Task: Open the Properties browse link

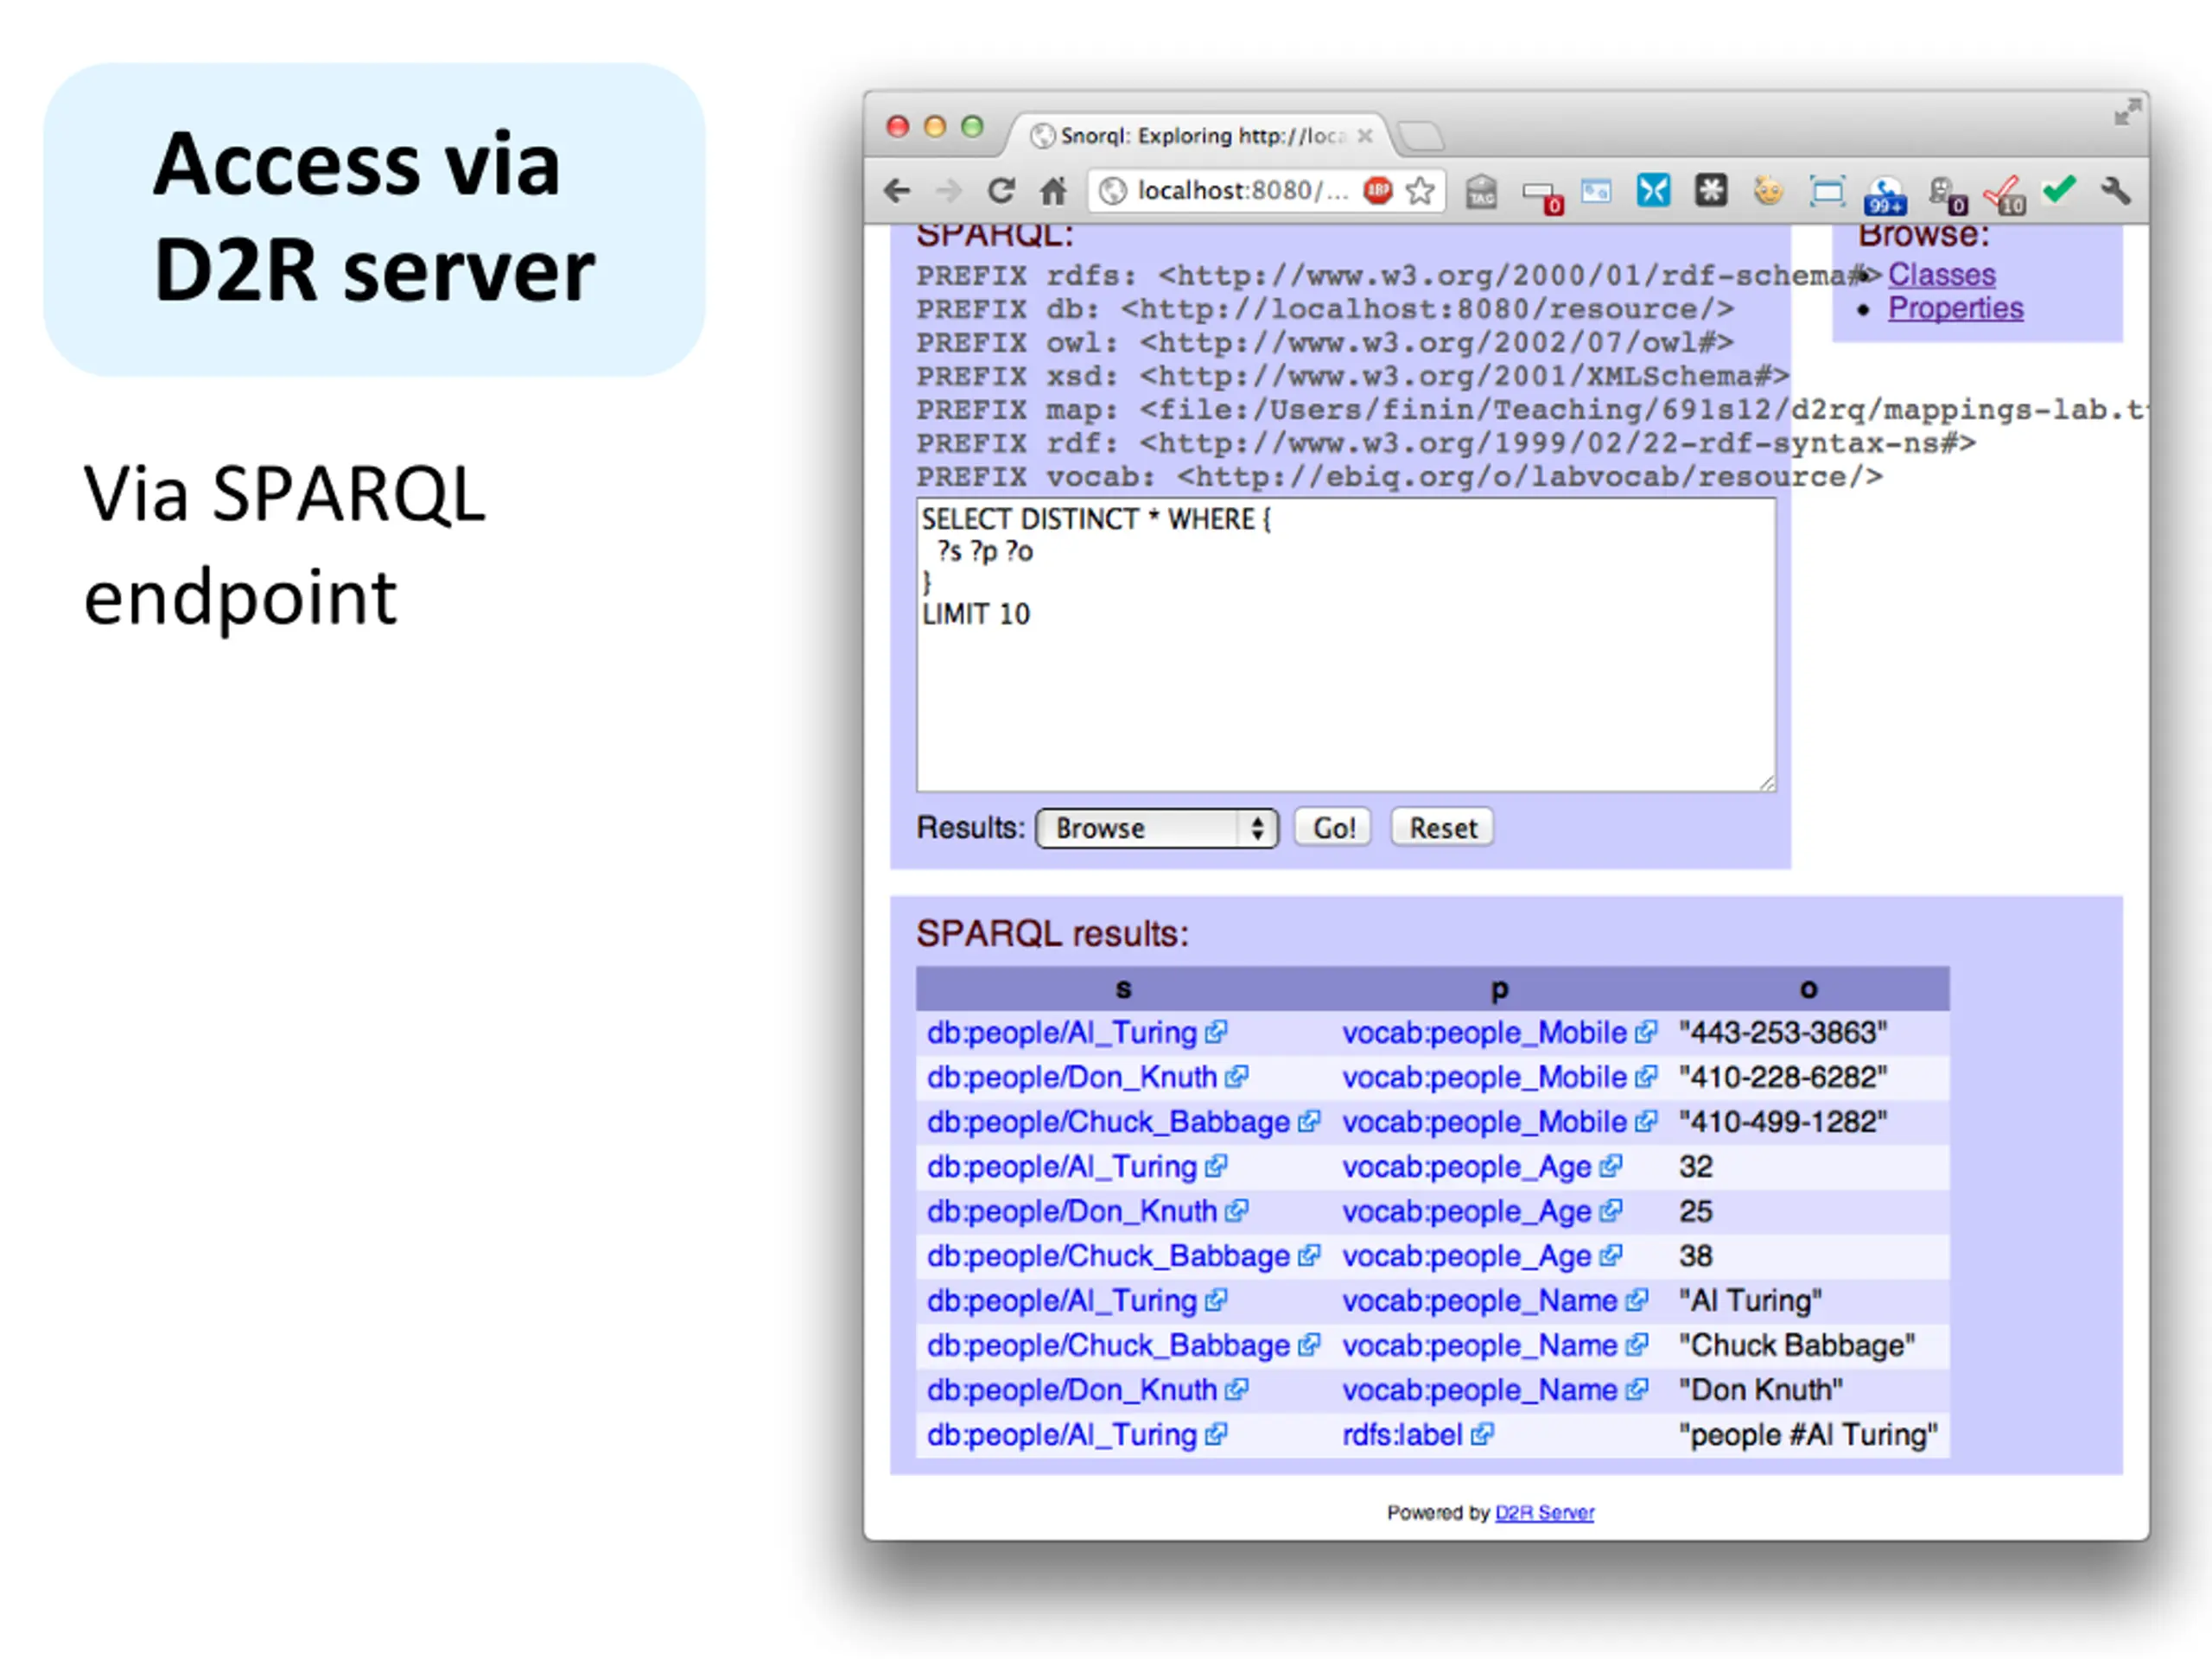Action: [1955, 308]
